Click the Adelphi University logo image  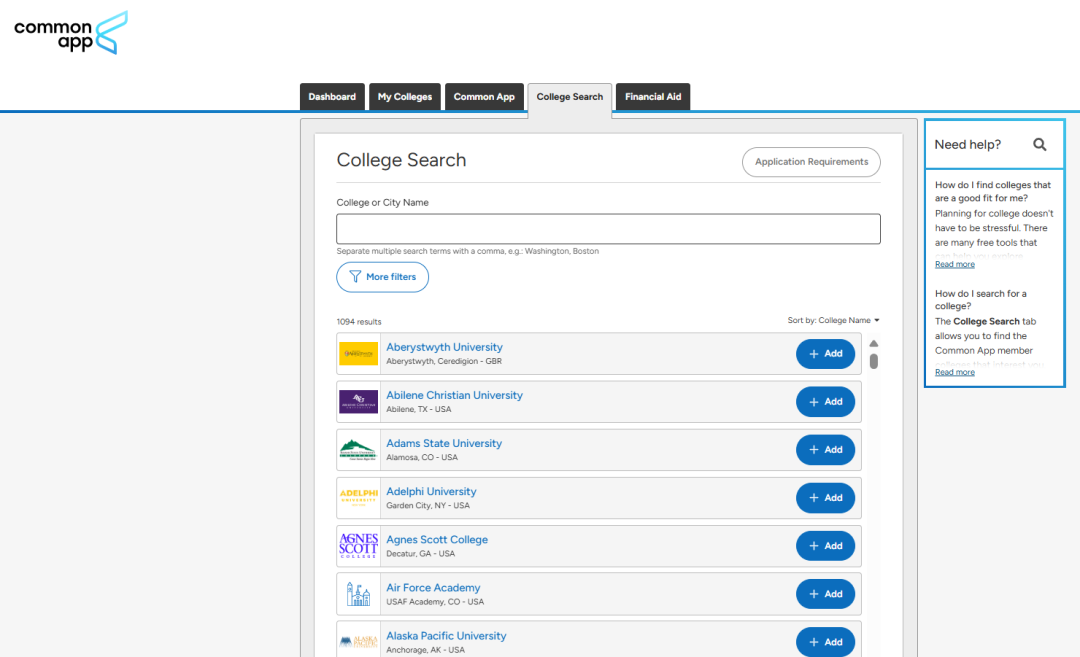point(358,498)
